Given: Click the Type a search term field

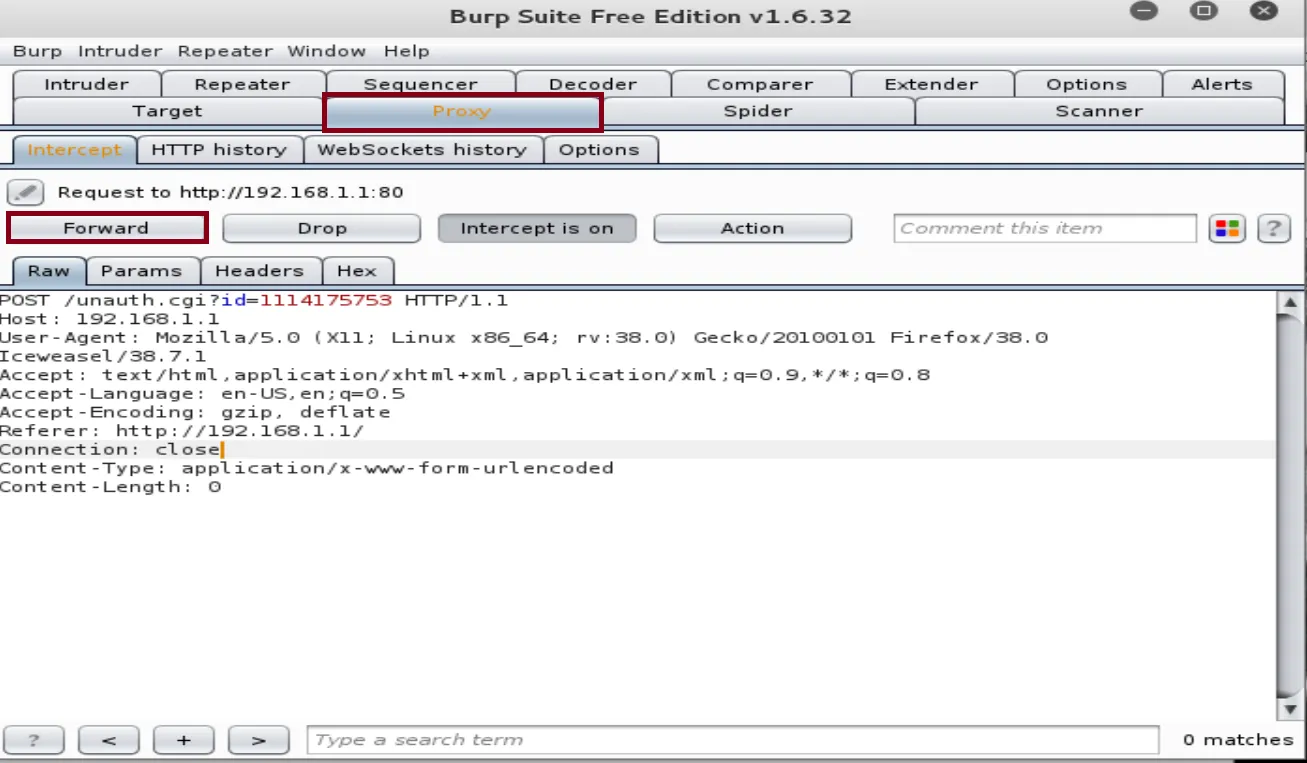Looking at the screenshot, I should tap(733, 741).
